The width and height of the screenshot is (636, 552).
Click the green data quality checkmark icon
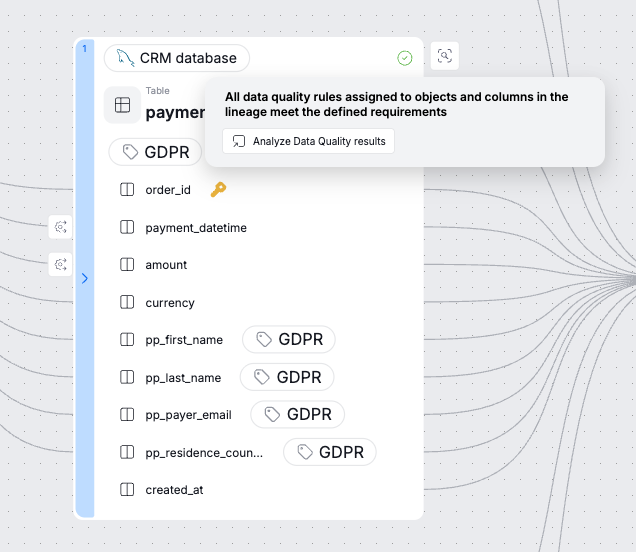pyautogui.click(x=405, y=58)
